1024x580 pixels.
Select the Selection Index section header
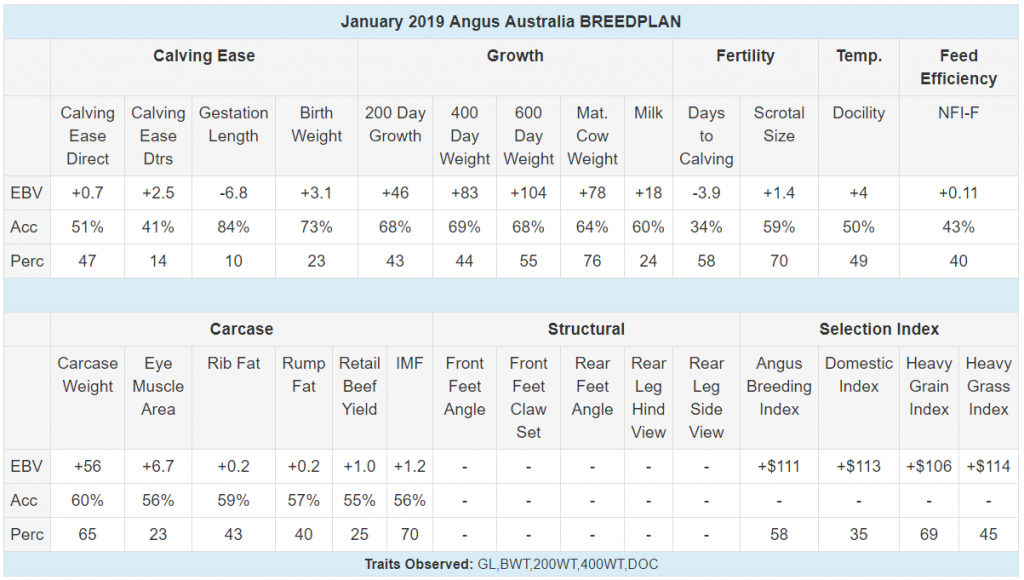pos(879,329)
